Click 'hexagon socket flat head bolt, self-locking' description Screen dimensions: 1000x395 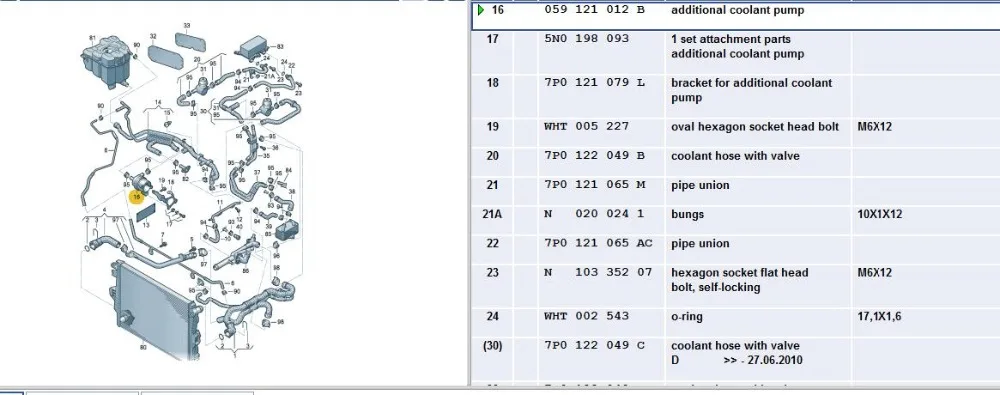click(x=739, y=280)
